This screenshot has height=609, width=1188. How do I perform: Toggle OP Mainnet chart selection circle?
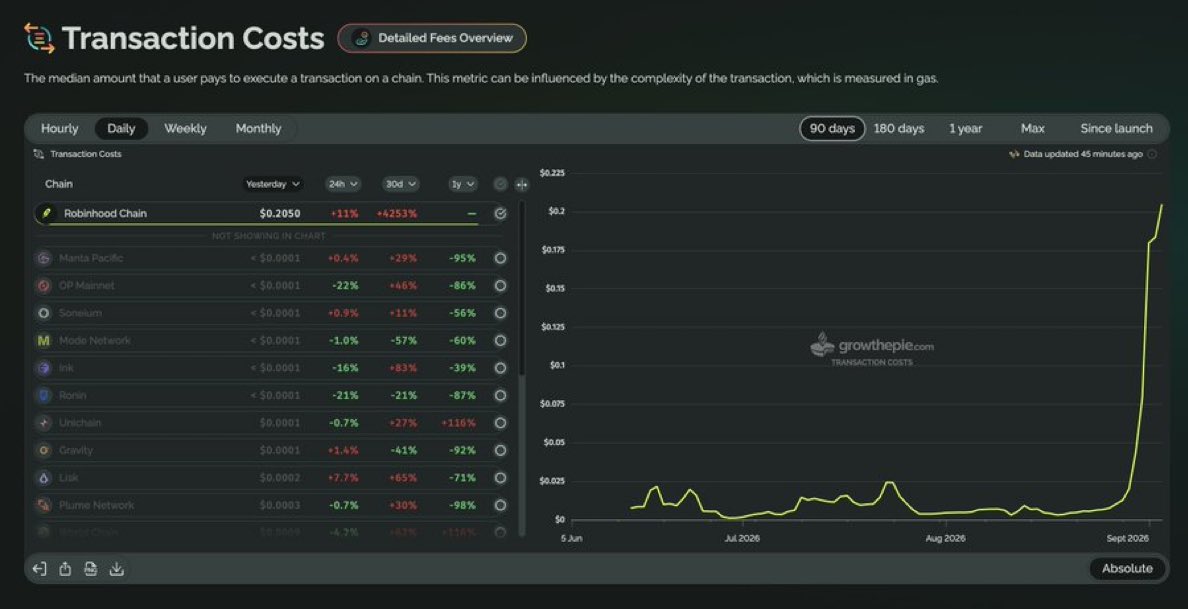pos(501,286)
